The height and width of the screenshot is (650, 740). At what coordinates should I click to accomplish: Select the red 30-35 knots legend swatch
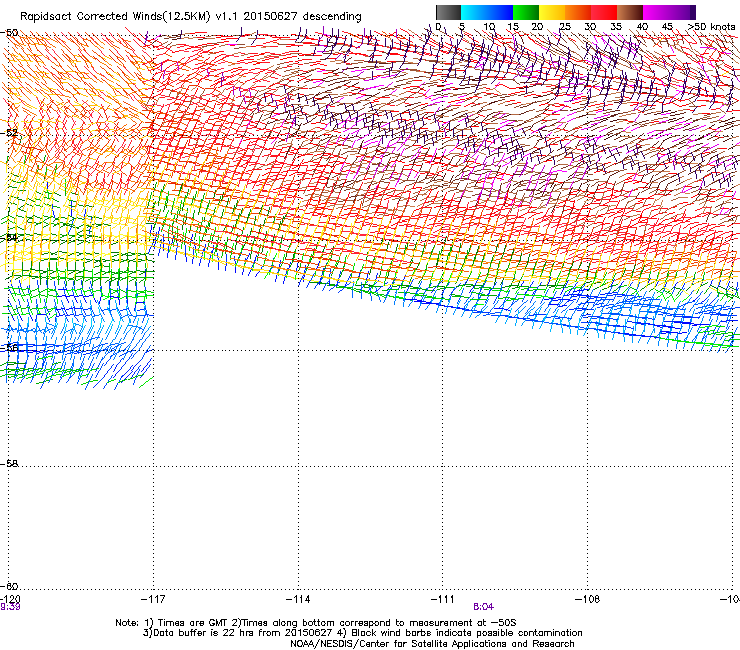[604, 12]
